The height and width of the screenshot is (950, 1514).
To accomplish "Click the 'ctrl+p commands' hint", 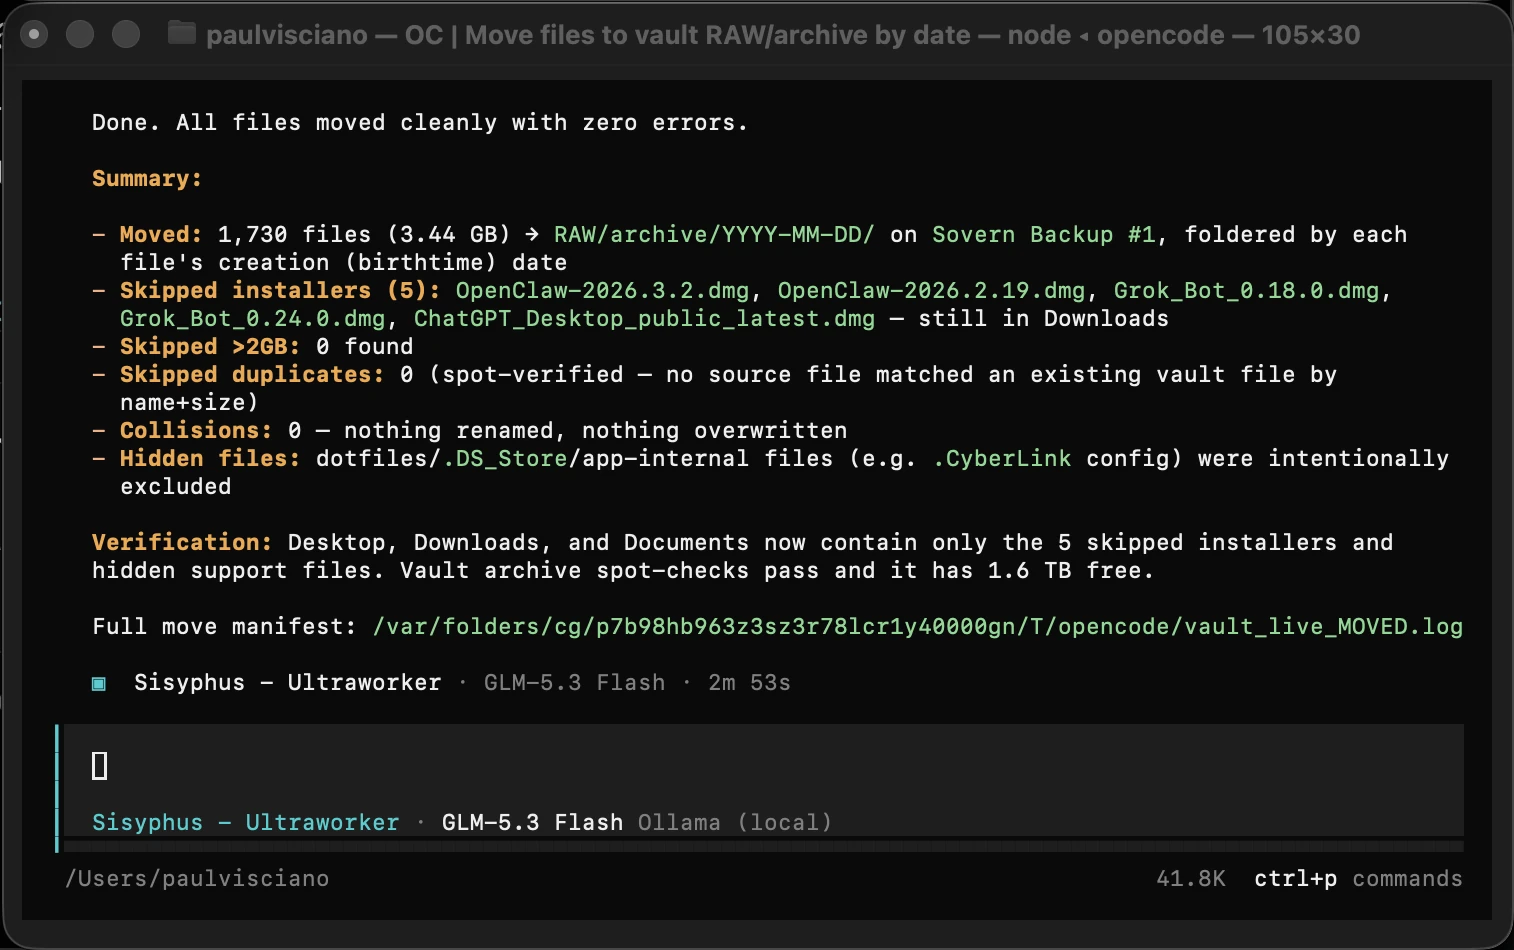I will pos(1358,878).
